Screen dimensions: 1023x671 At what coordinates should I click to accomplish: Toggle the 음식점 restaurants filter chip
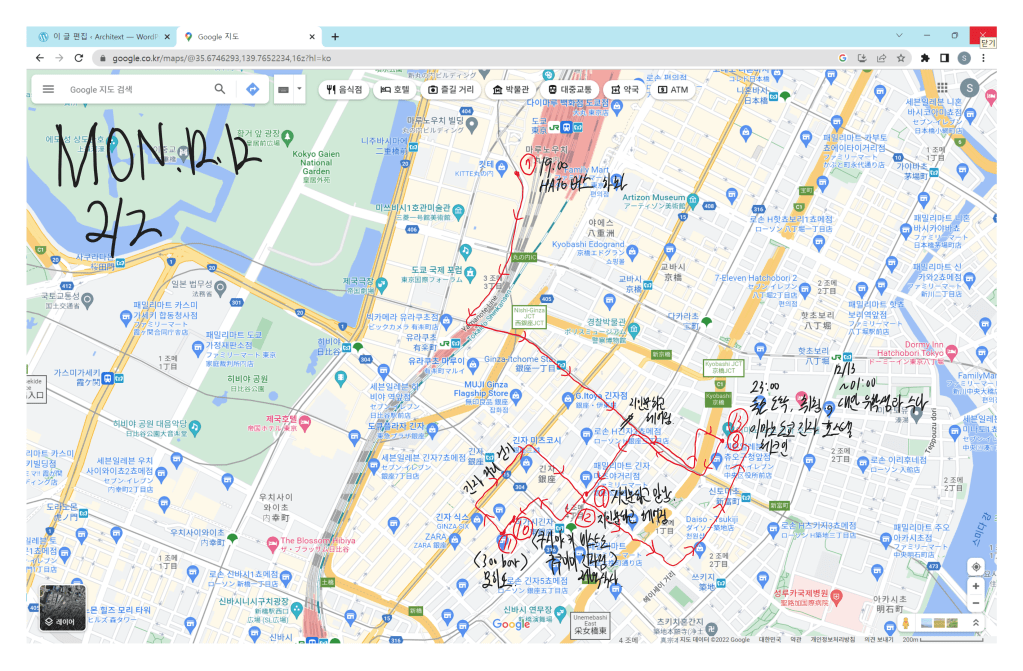tap(343, 90)
